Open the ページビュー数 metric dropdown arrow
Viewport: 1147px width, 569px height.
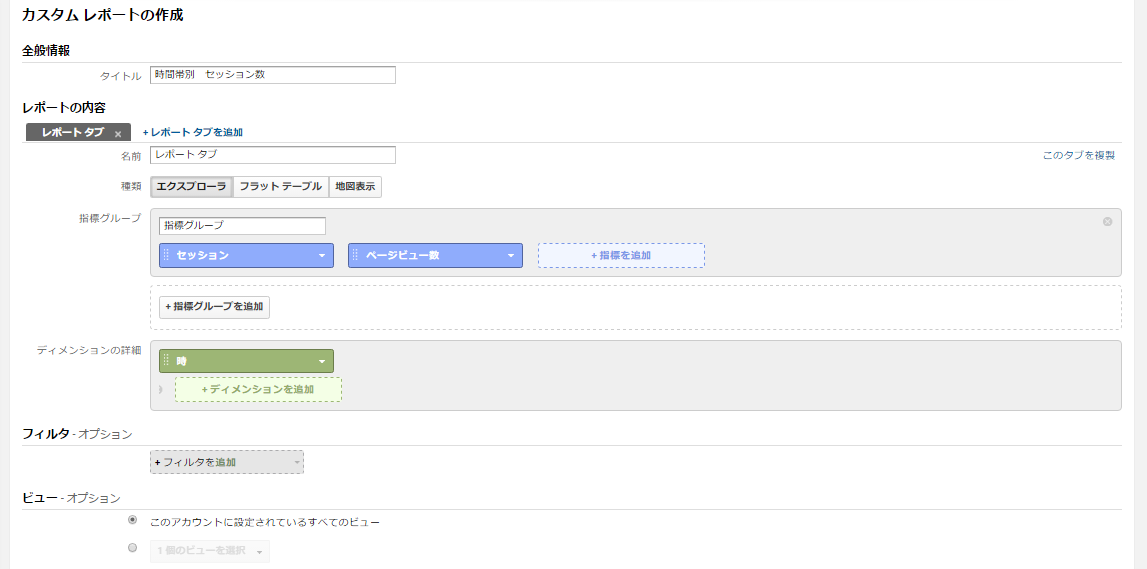(x=511, y=256)
